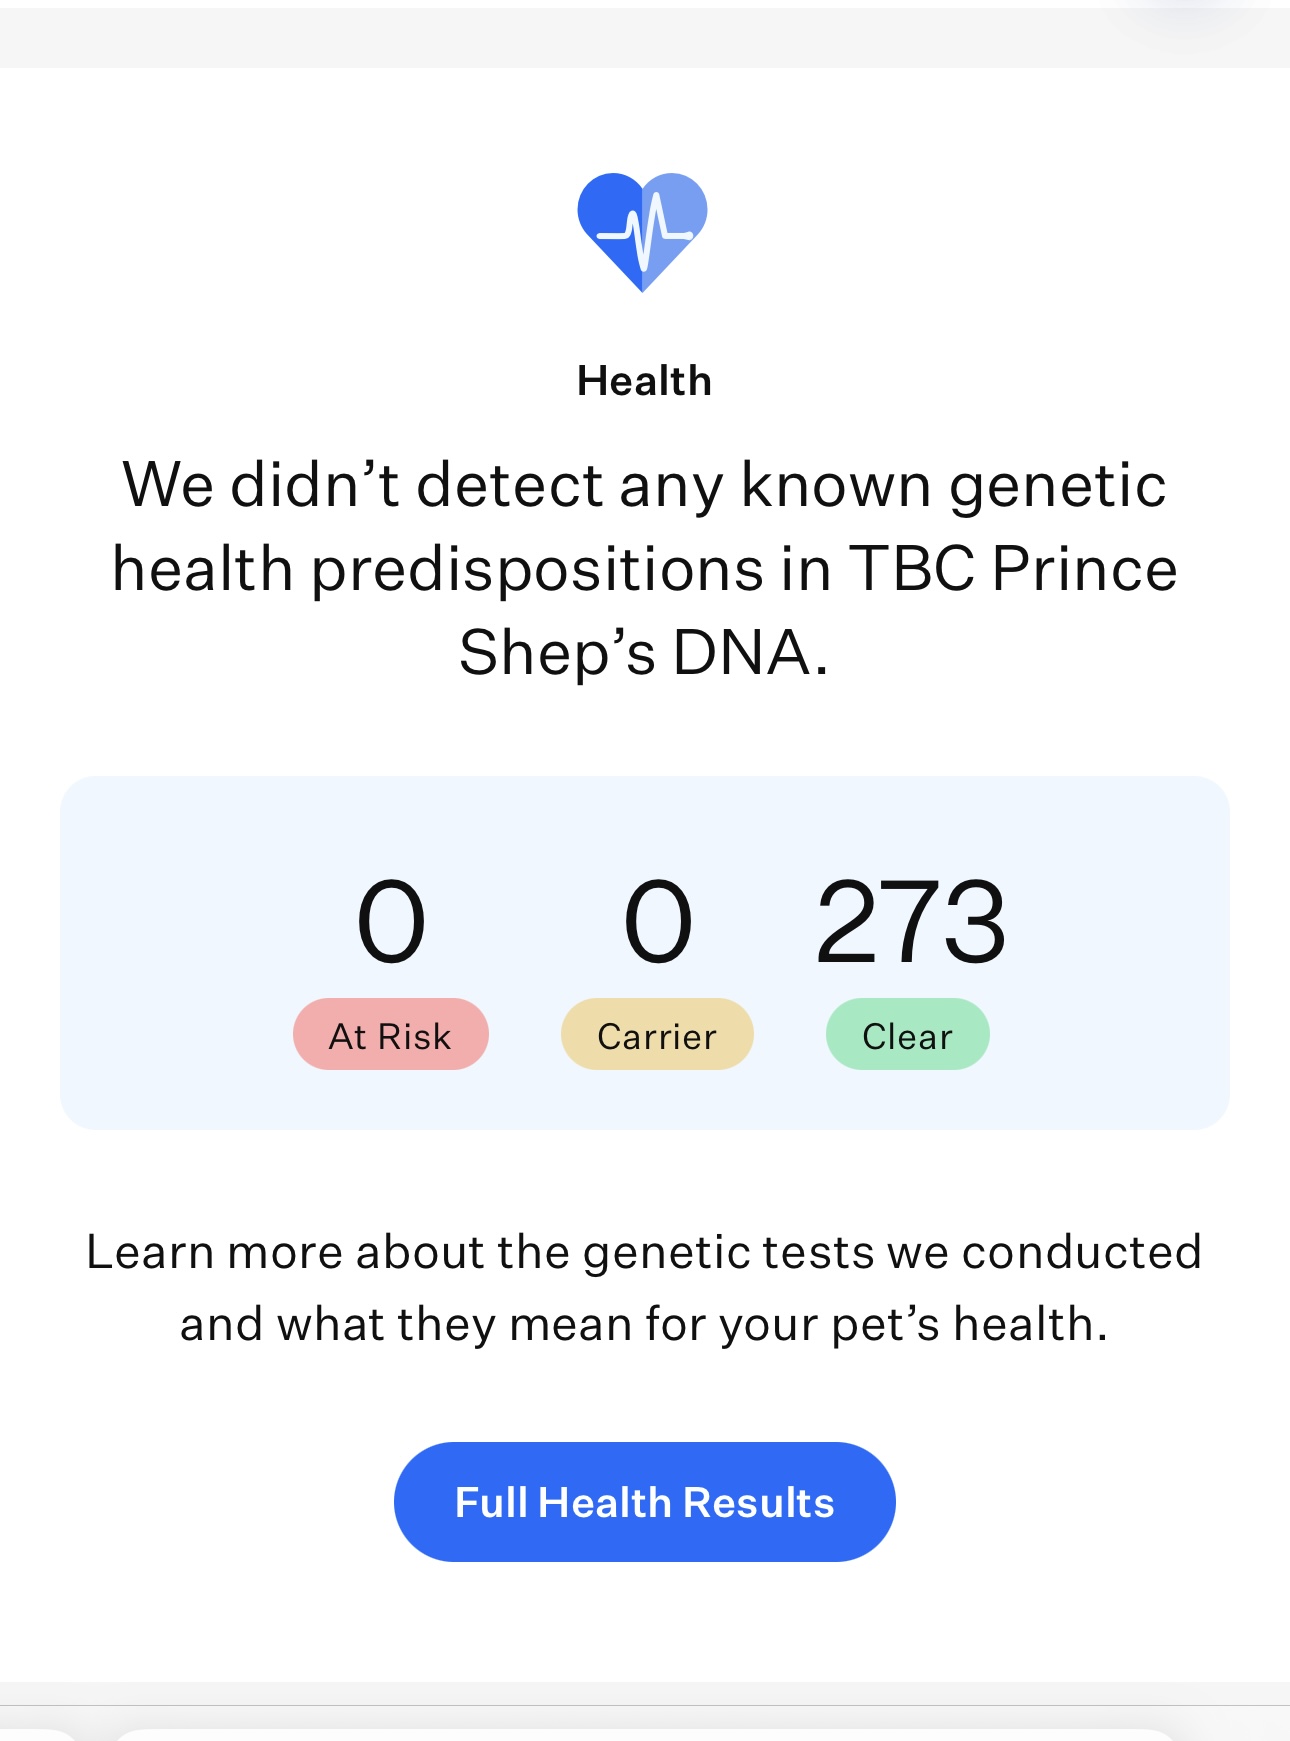
Task: Select the green Clear badge
Action: [907, 1035]
